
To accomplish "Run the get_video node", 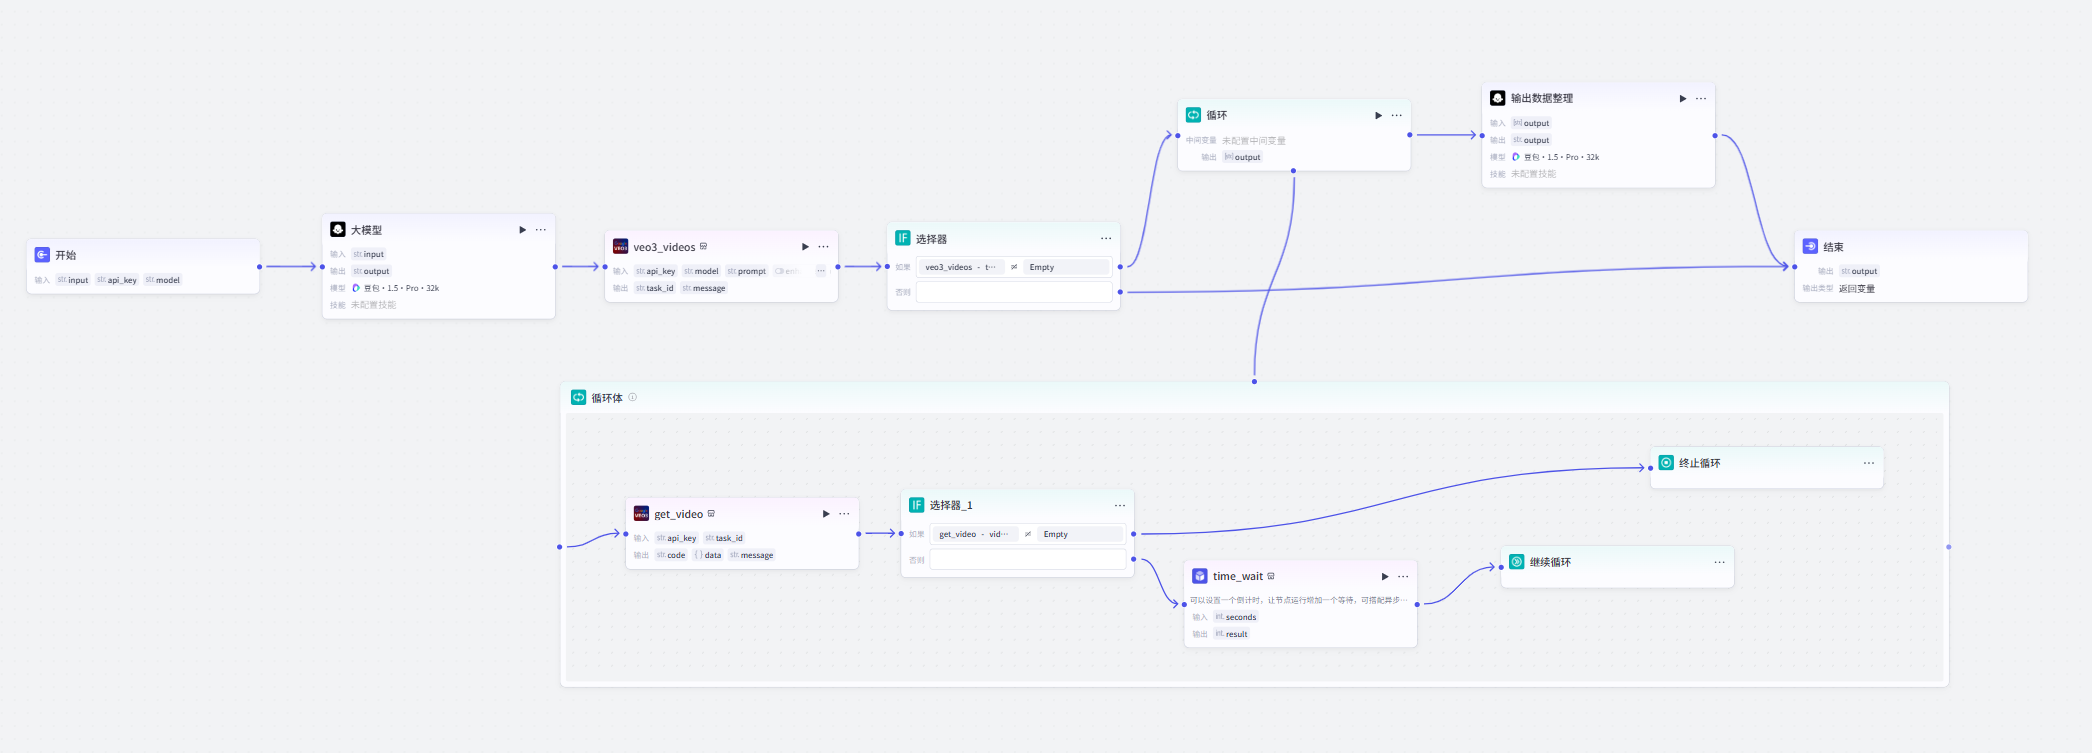I will coord(826,514).
